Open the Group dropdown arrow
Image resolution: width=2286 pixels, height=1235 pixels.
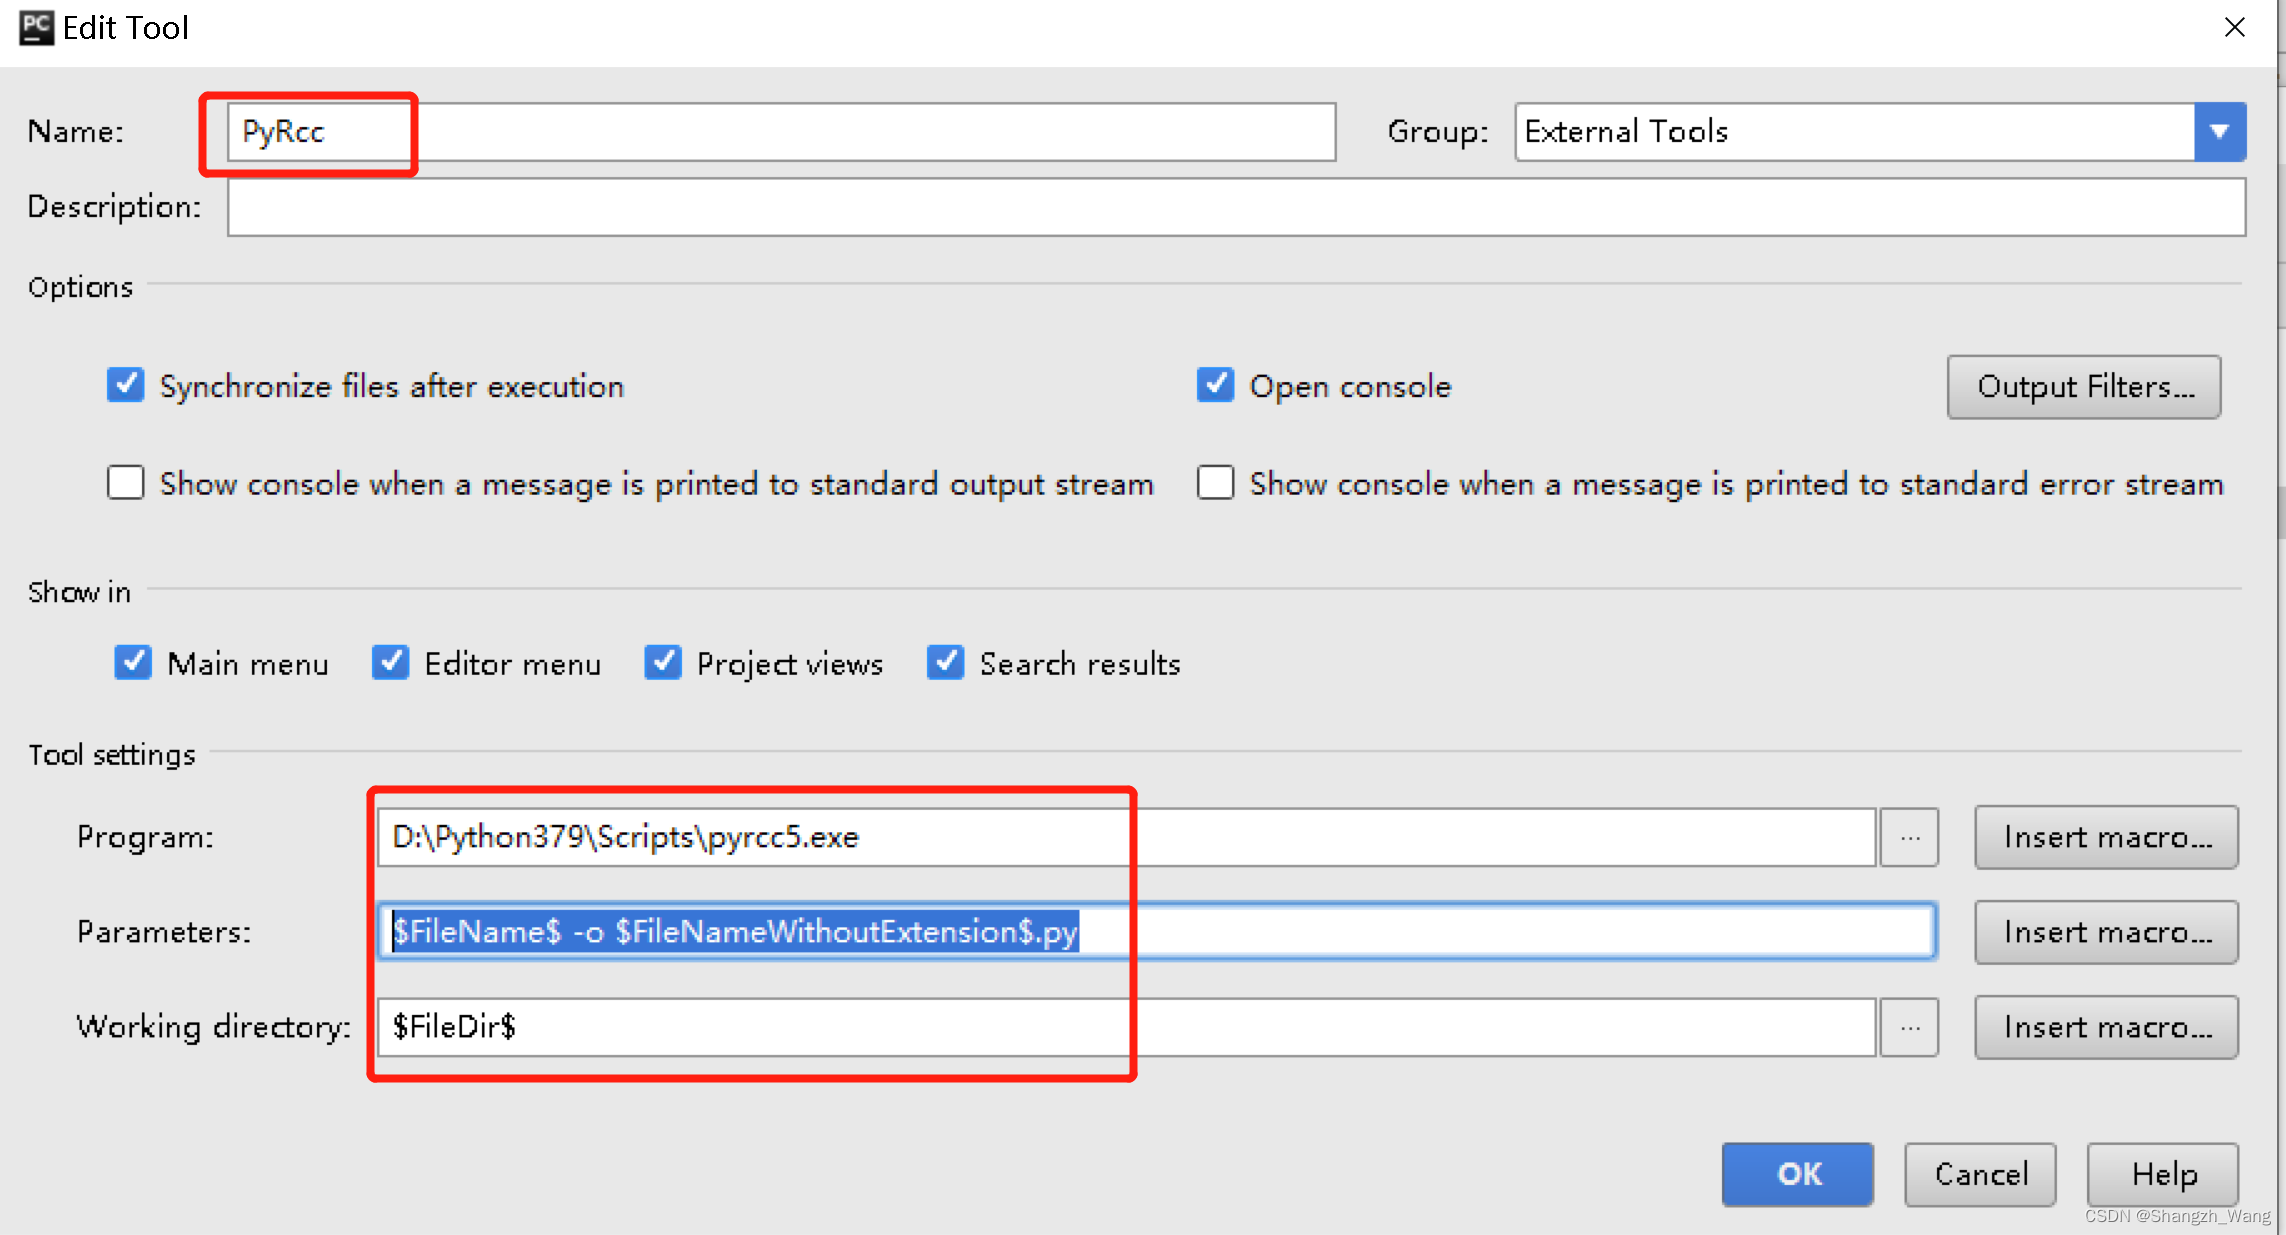pos(2219,132)
